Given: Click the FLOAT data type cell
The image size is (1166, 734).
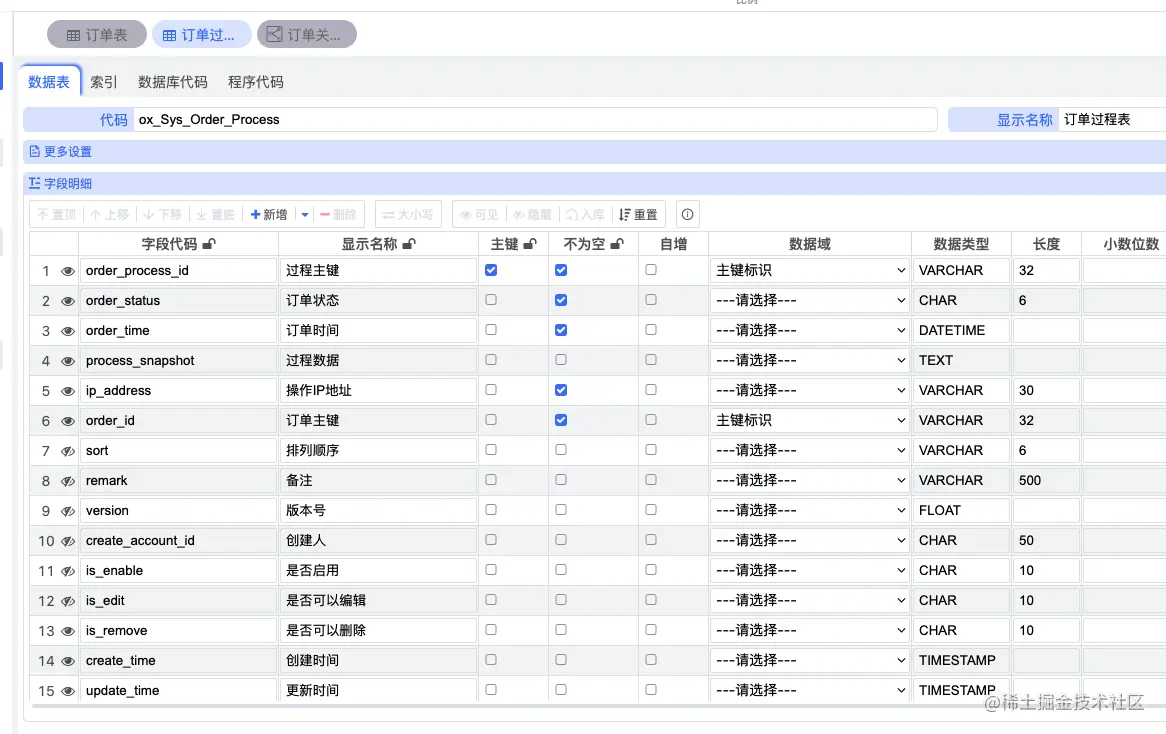Looking at the screenshot, I should [961, 510].
